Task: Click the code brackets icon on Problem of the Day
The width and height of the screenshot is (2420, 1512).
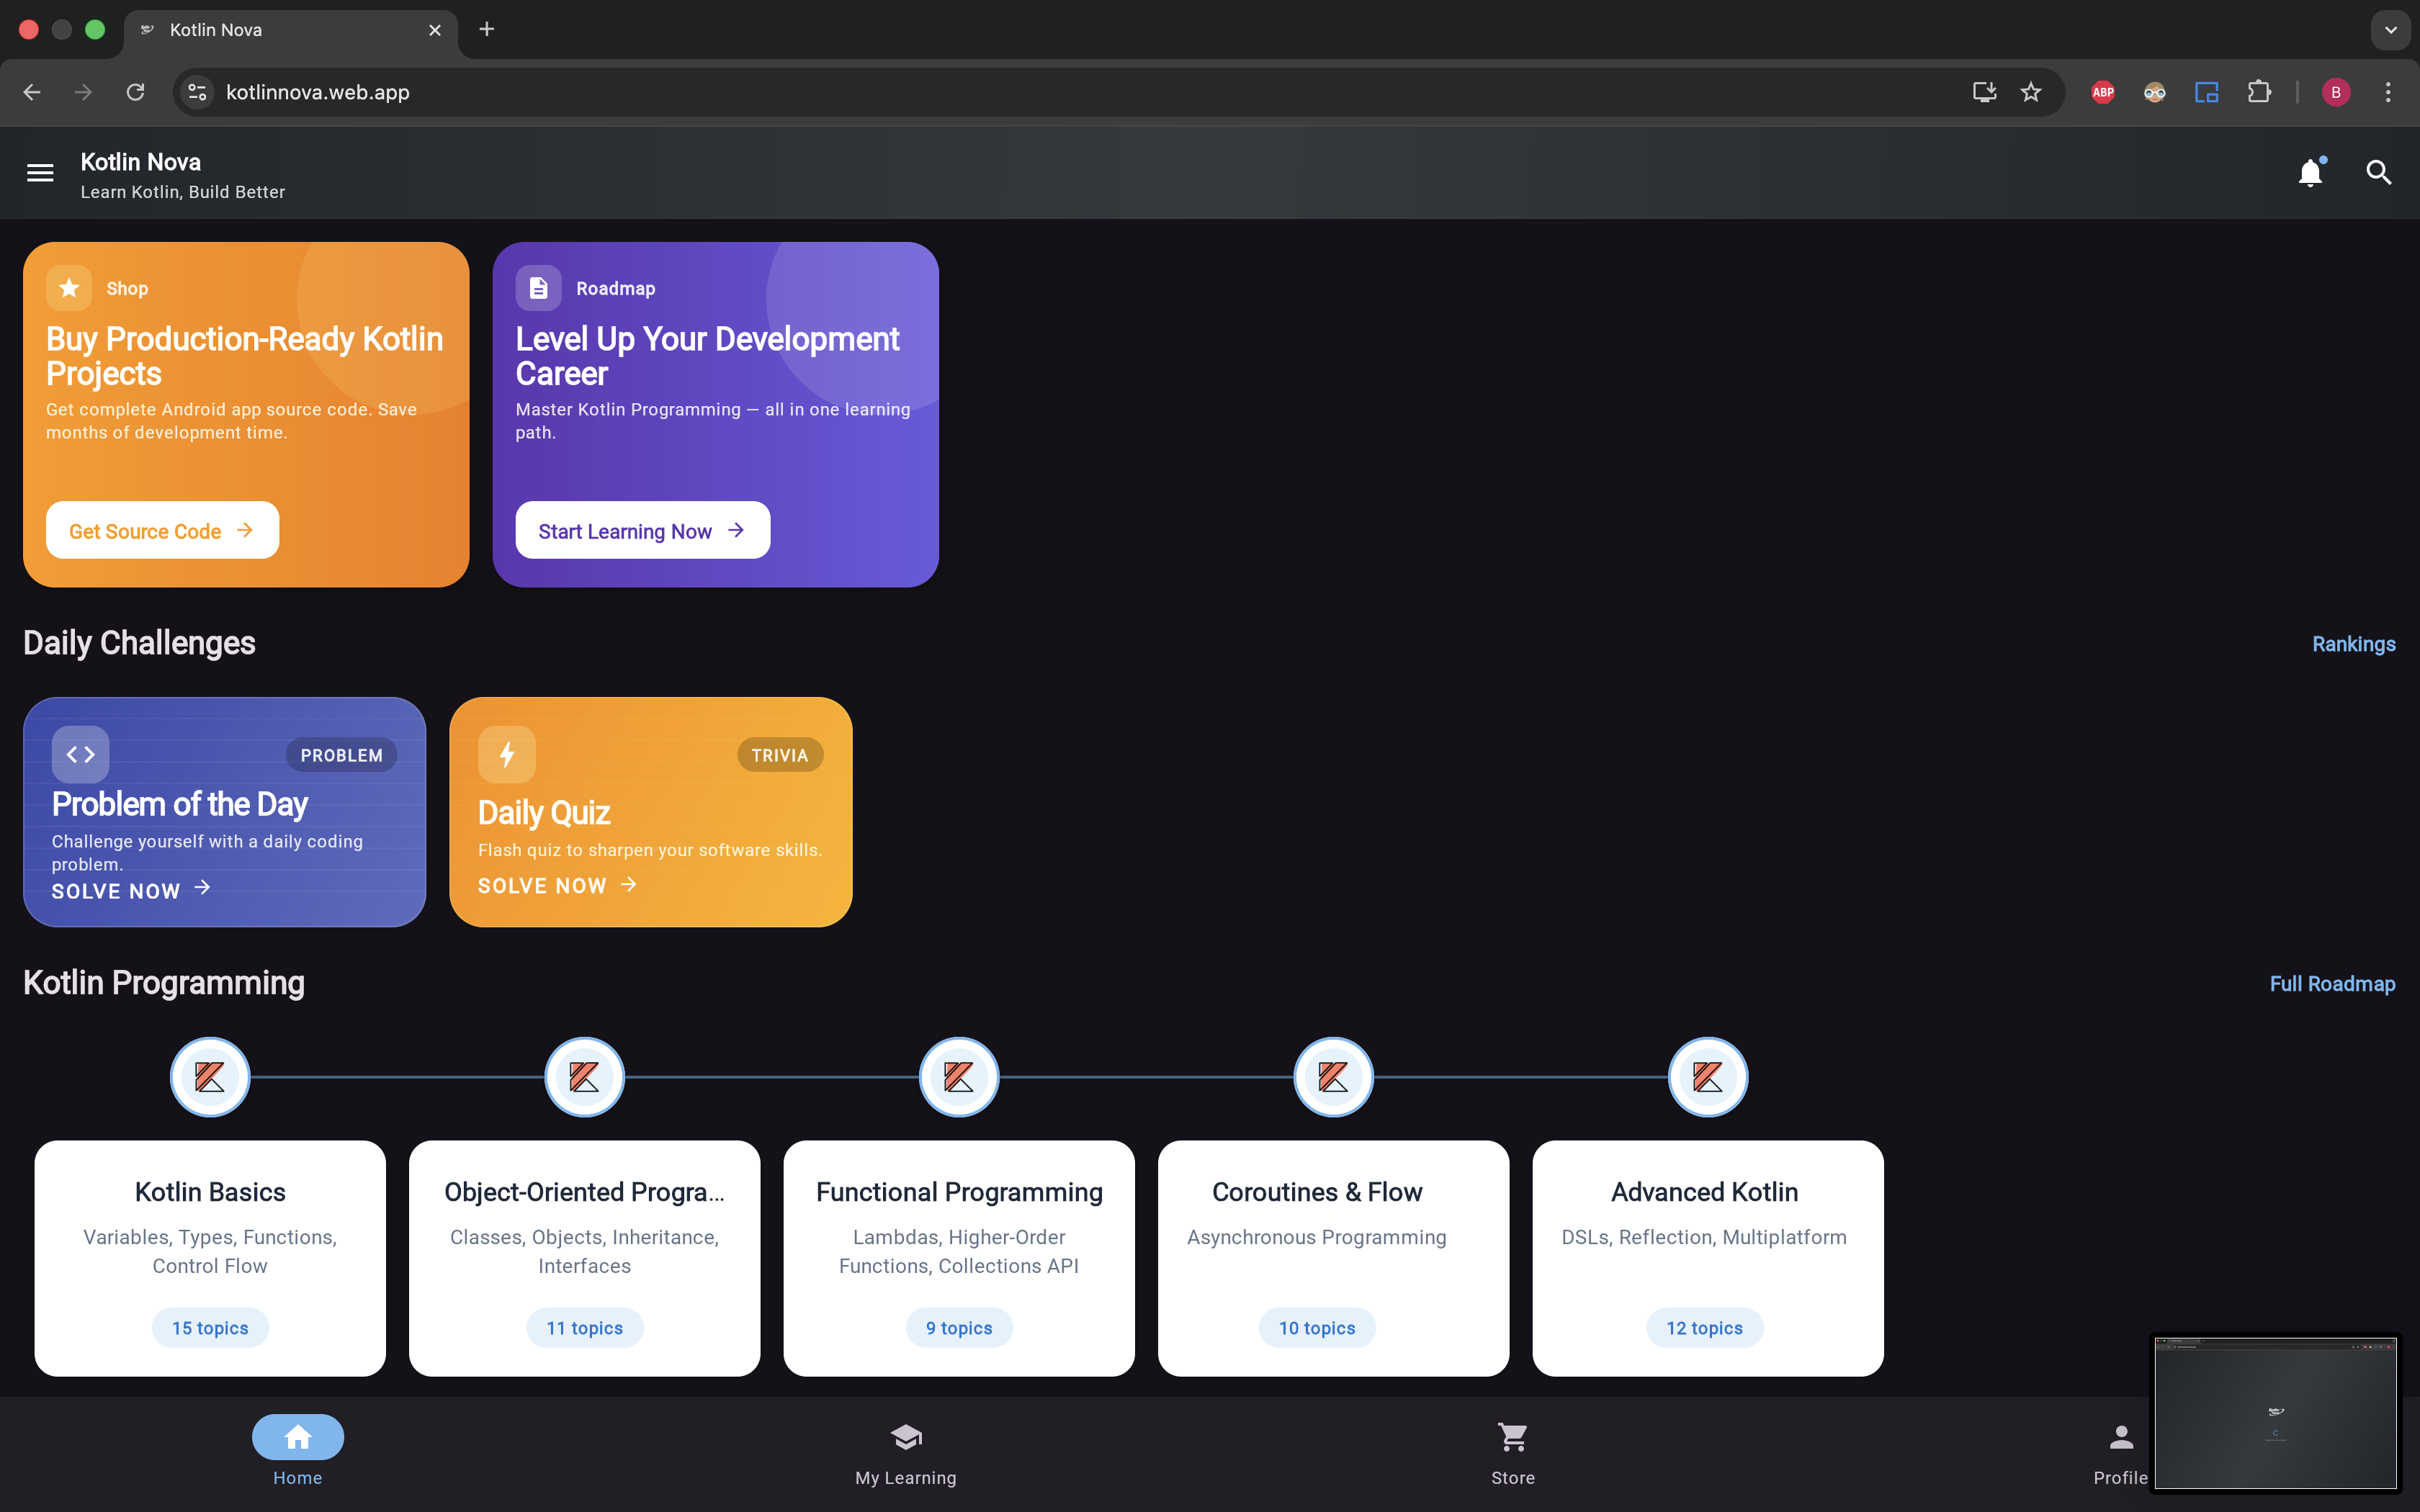Action: coord(80,754)
